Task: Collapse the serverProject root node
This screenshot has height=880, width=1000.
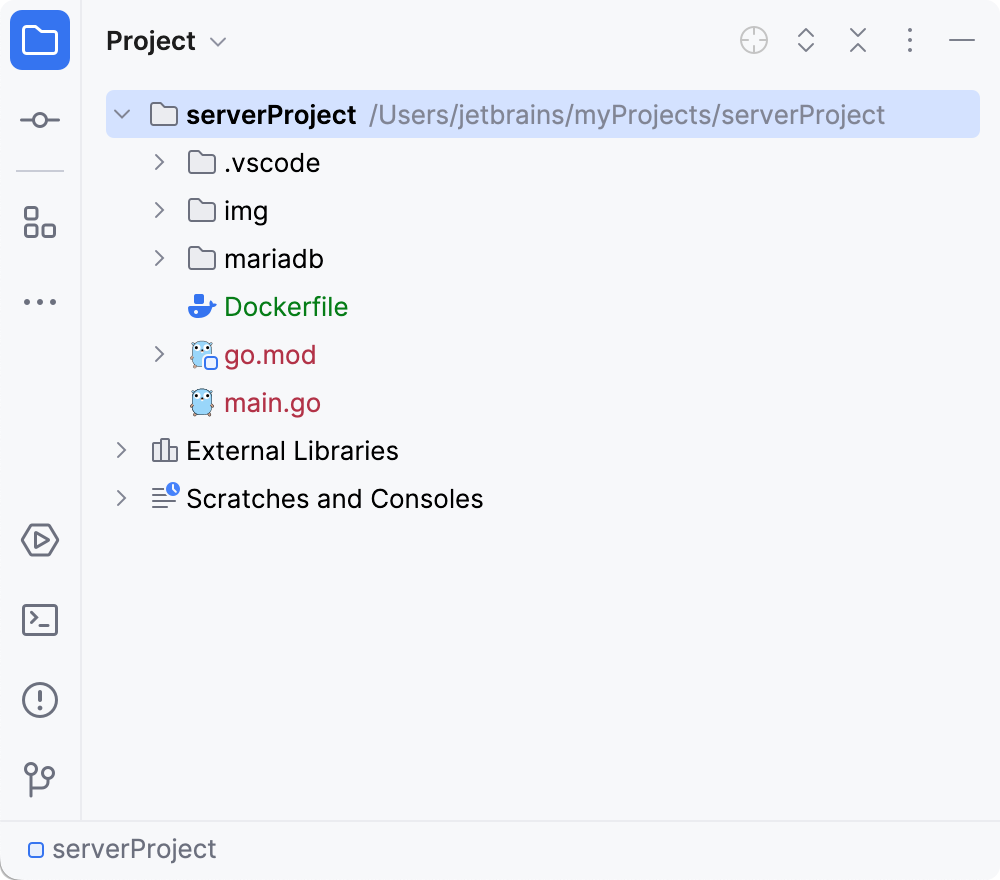Action: [x=122, y=115]
